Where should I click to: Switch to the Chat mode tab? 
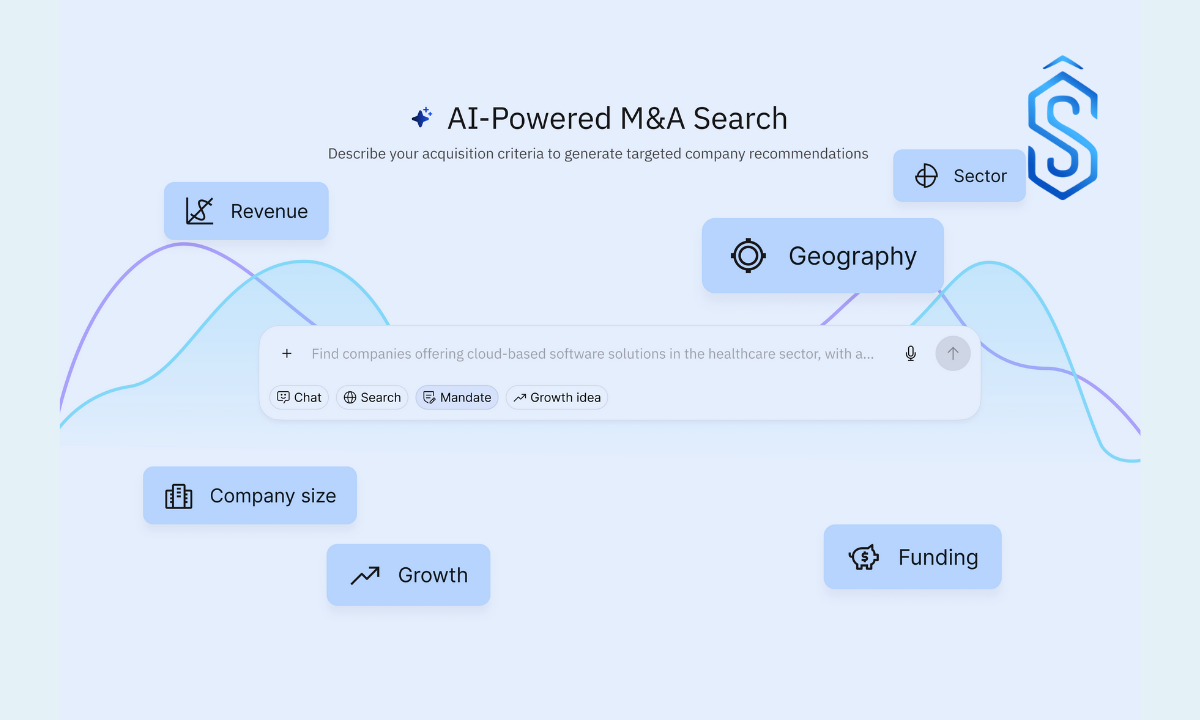[299, 397]
